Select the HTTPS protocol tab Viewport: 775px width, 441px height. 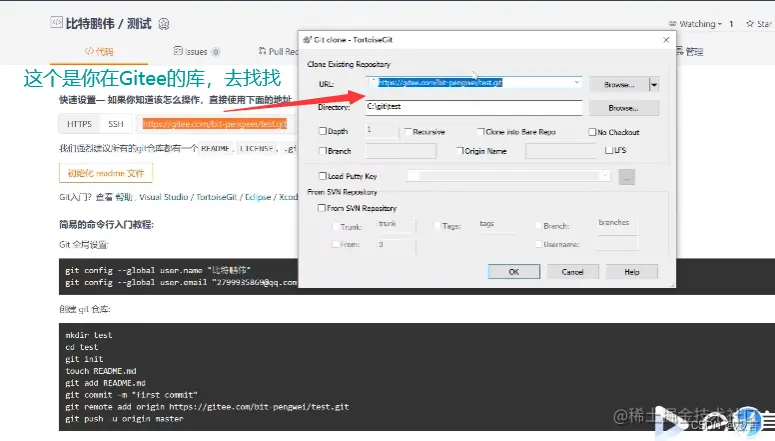tap(80, 124)
